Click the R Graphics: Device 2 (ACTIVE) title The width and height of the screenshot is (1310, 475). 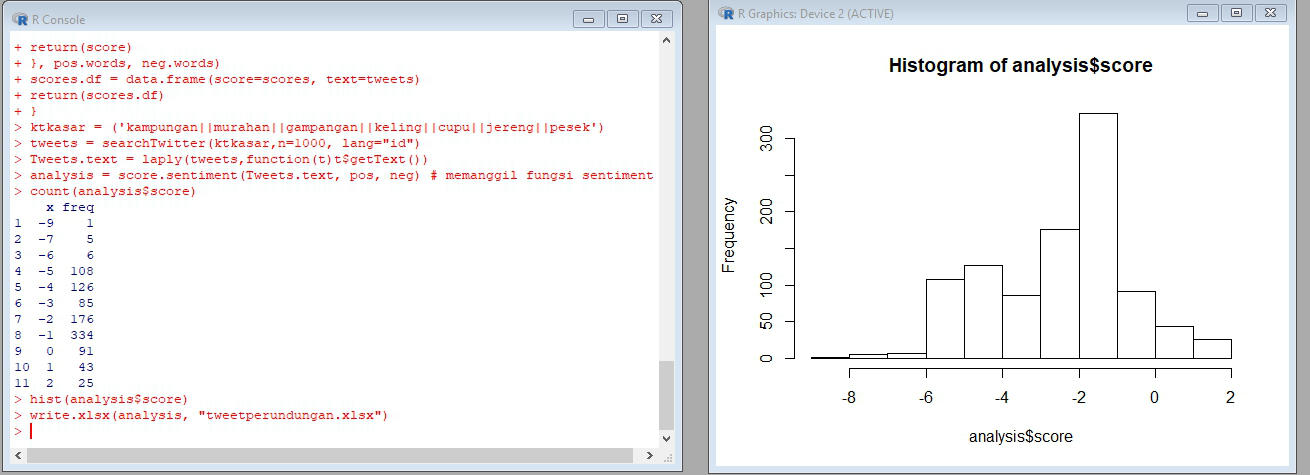(815, 14)
